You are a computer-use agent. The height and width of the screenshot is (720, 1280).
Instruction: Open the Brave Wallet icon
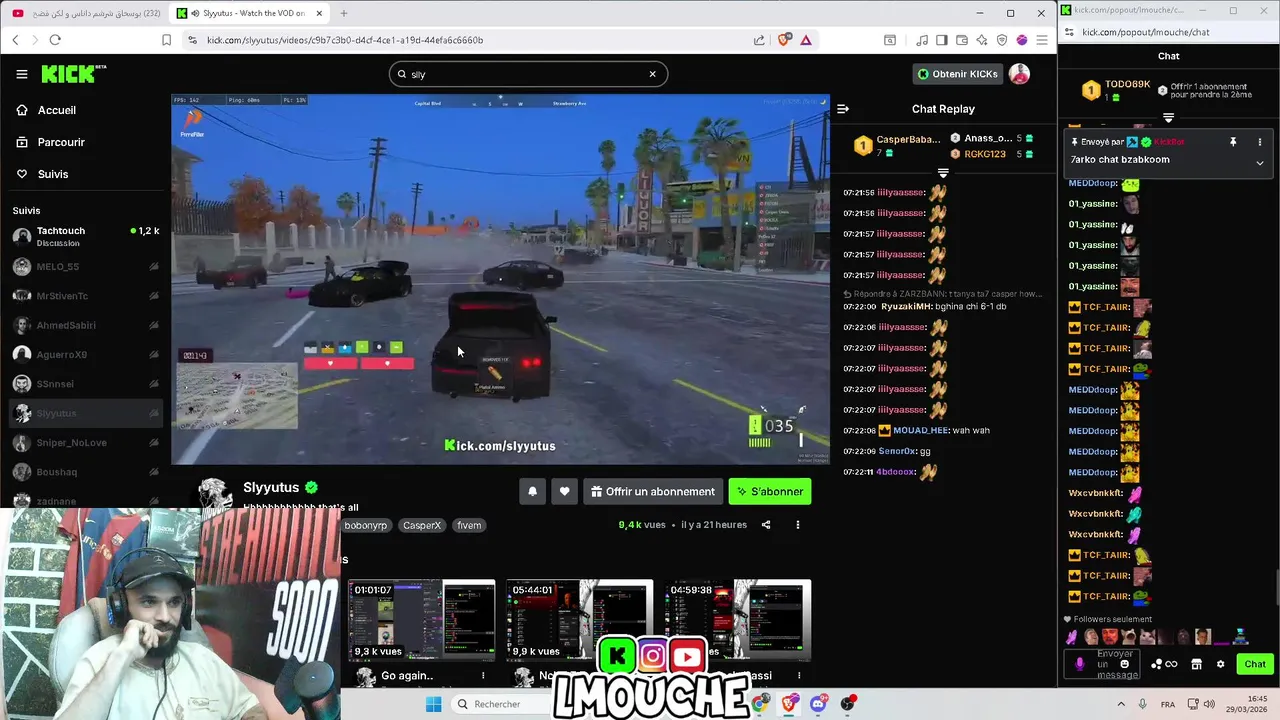[x=962, y=40]
